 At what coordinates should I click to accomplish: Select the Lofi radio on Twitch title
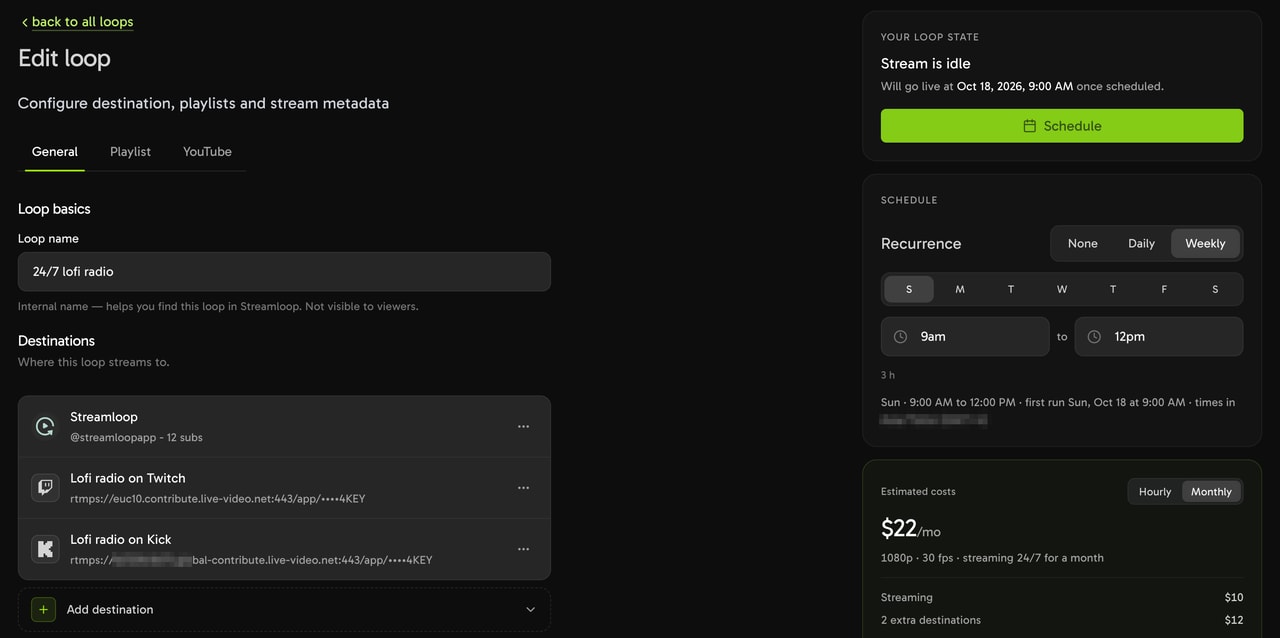(x=128, y=478)
